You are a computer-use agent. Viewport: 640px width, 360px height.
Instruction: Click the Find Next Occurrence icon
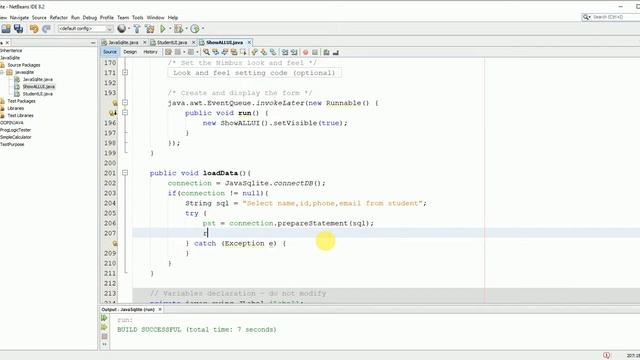(225, 52)
